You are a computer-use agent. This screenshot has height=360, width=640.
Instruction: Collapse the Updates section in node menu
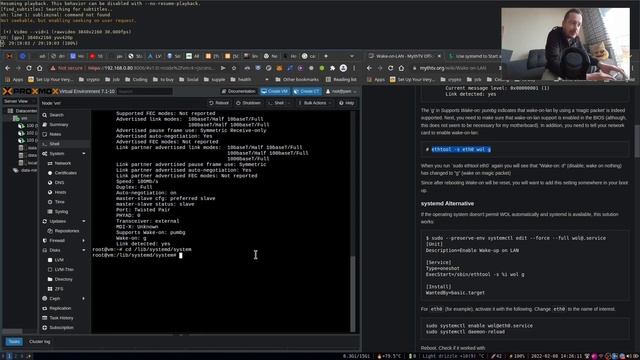coord(84,221)
